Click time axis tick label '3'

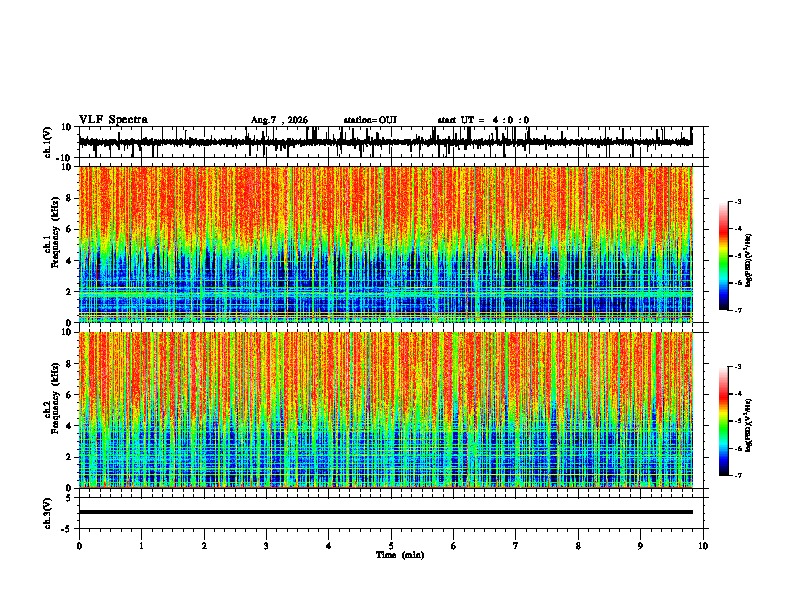click(266, 546)
